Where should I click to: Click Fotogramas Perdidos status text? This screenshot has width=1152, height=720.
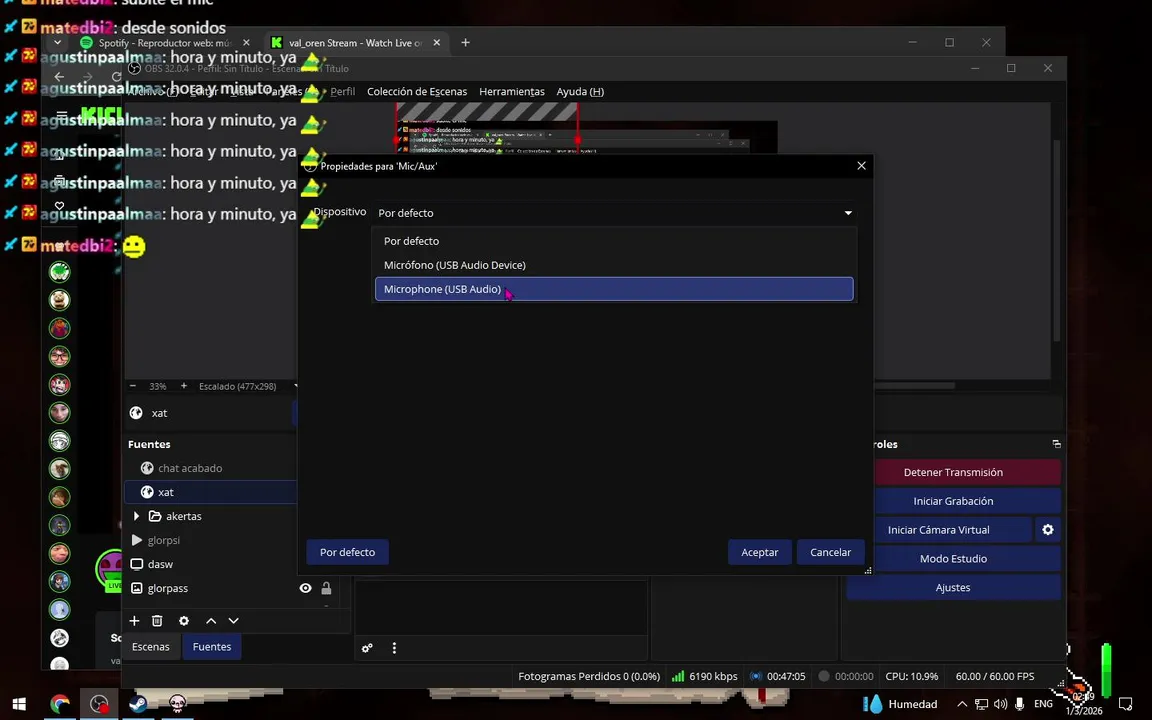[x=588, y=676]
